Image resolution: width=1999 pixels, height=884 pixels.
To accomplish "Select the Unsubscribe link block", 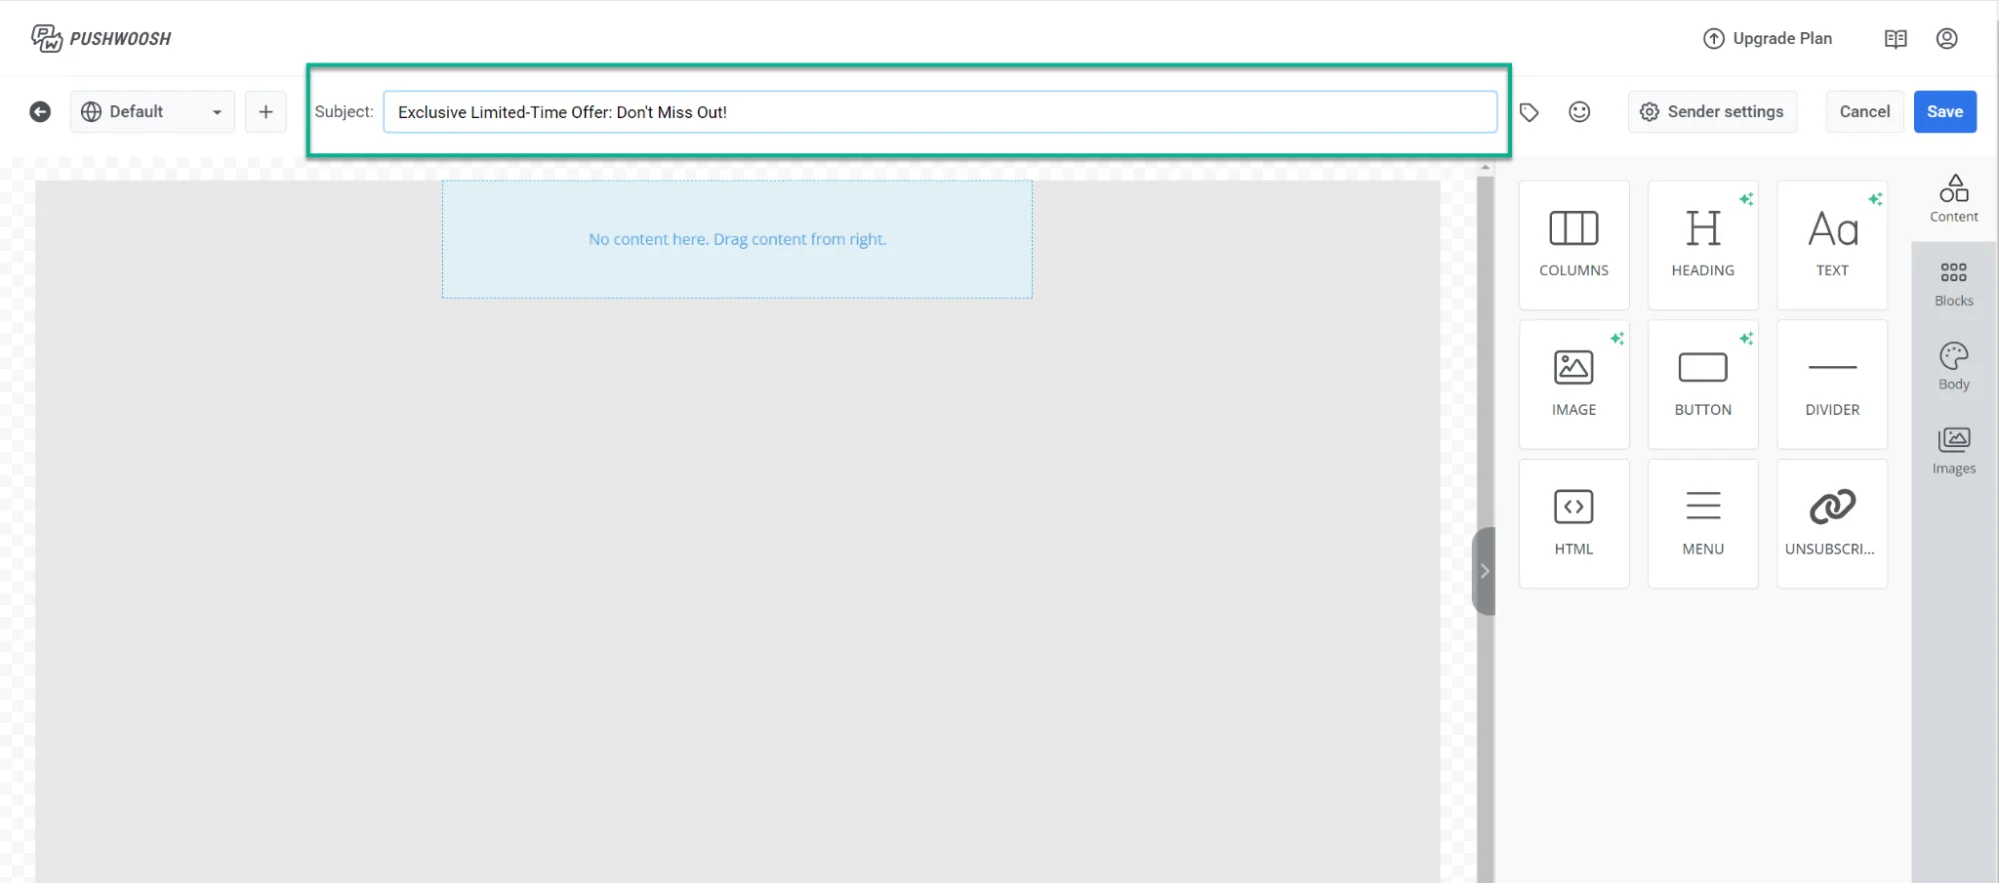I will (x=1831, y=522).
